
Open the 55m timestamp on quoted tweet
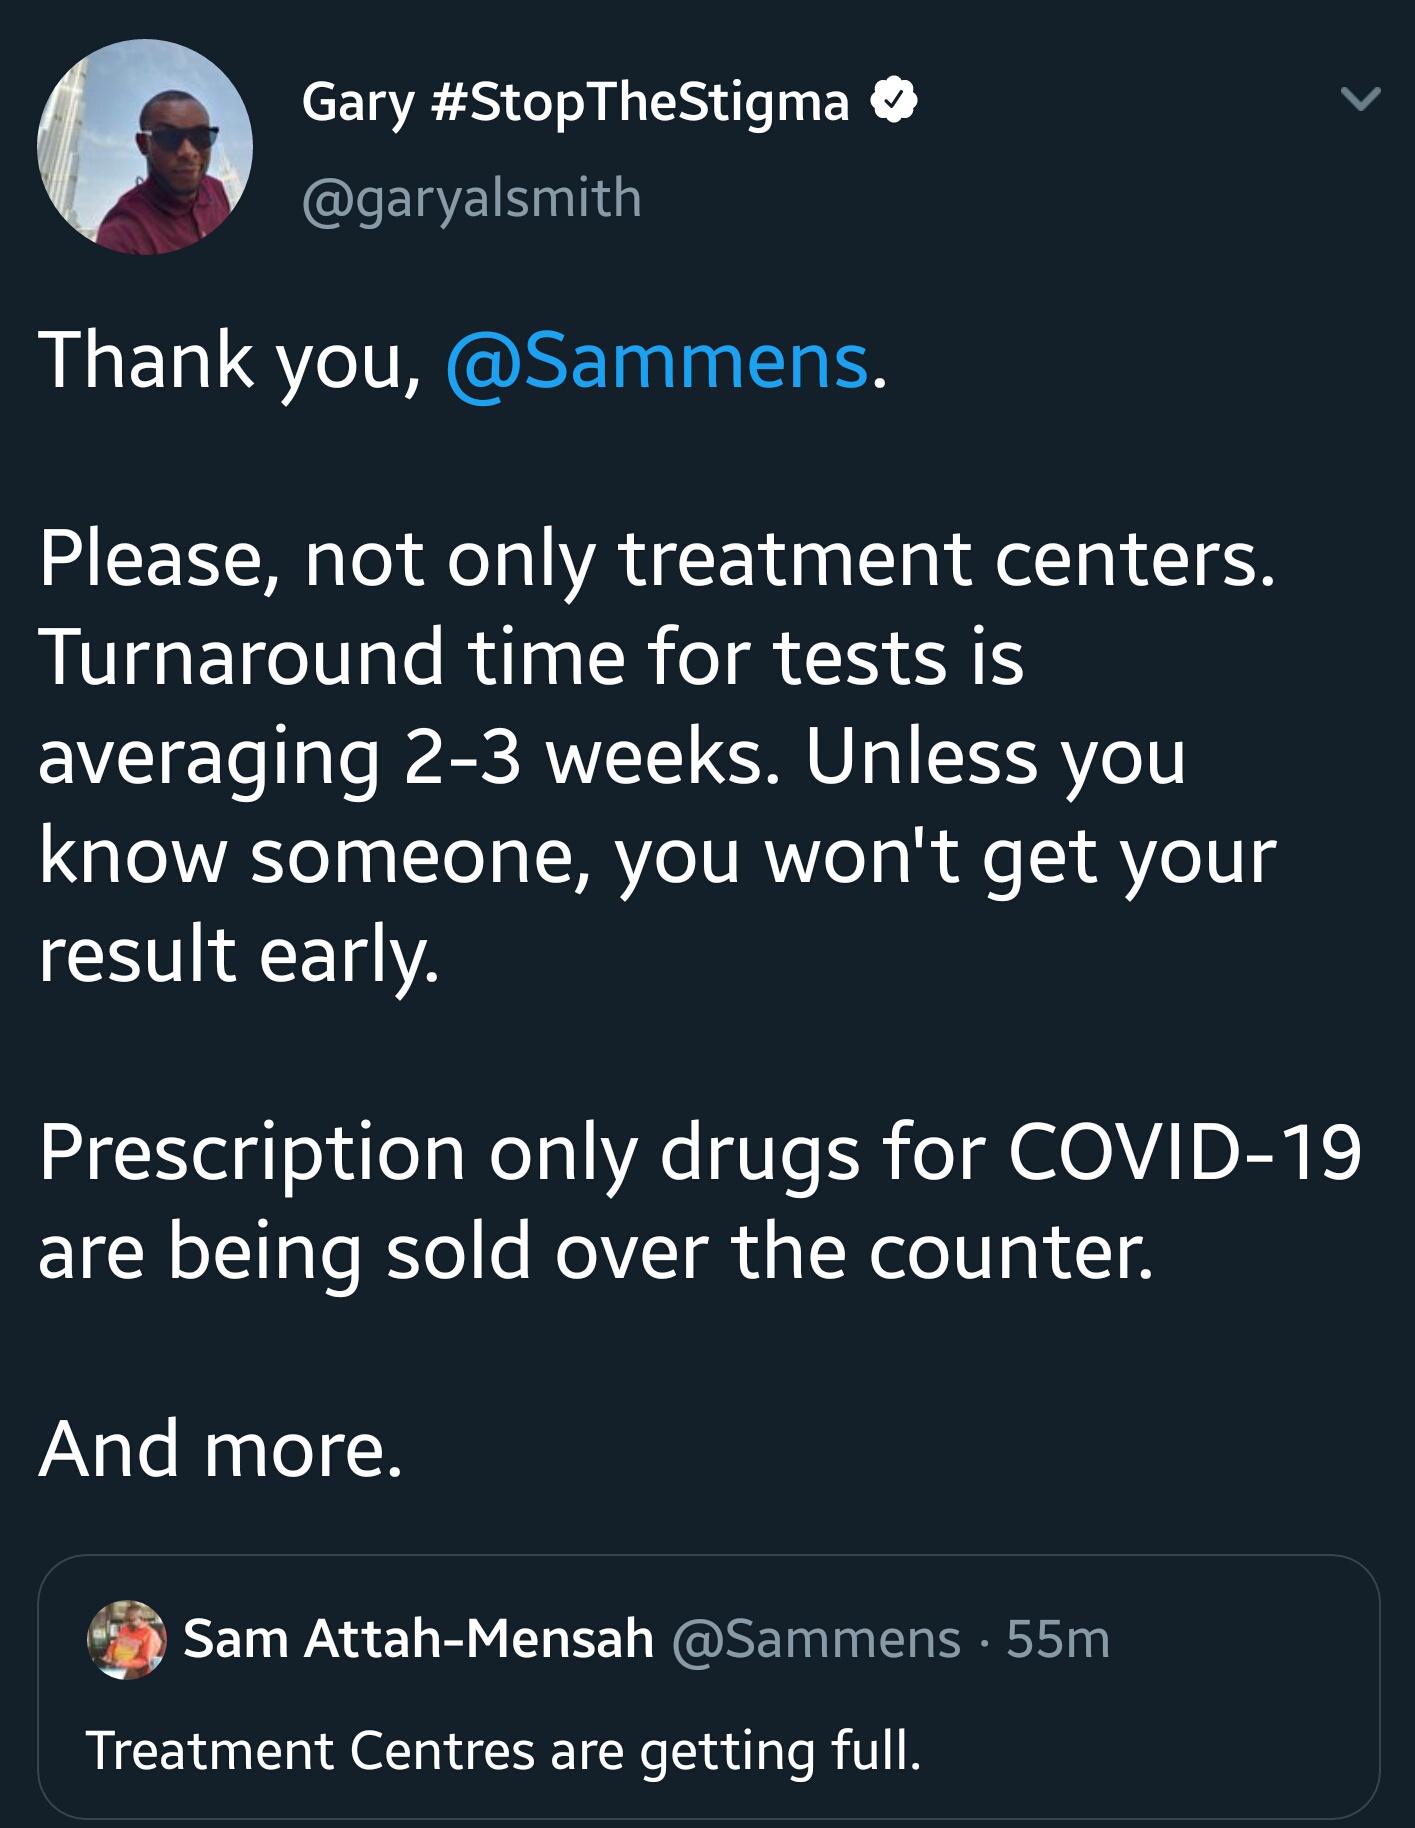[1058, 1639]
